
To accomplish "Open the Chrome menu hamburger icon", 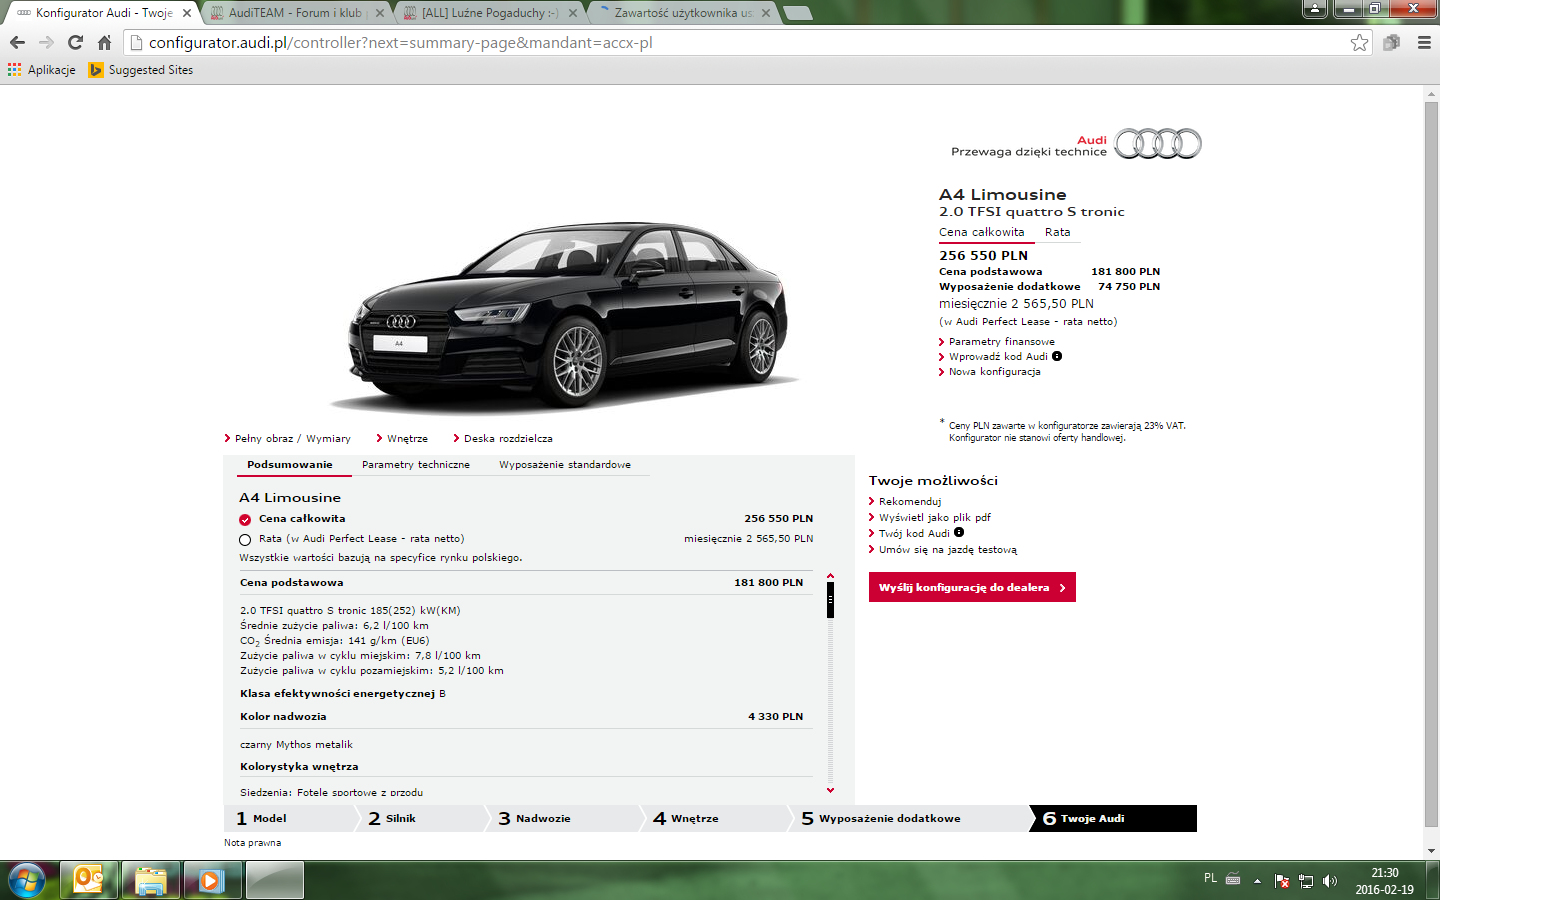I will point(1424,42).
